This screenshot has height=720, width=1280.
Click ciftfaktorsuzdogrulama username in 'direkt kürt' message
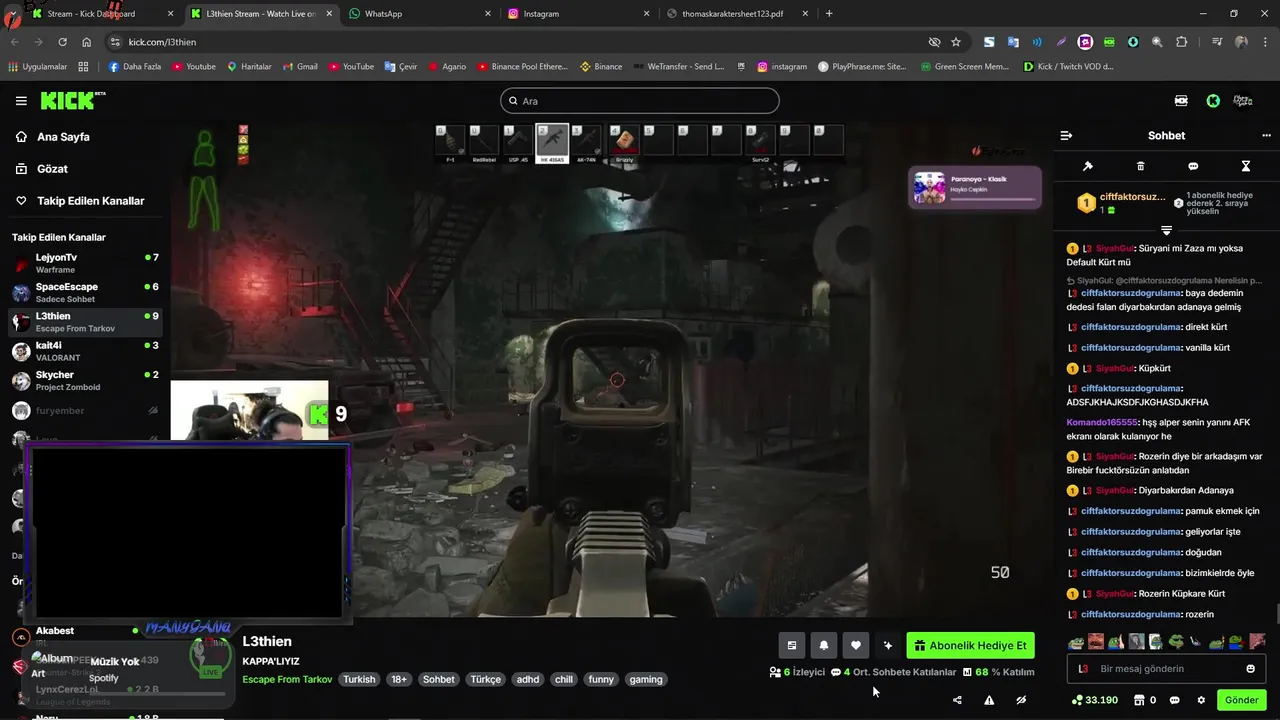pos(1130,327)
